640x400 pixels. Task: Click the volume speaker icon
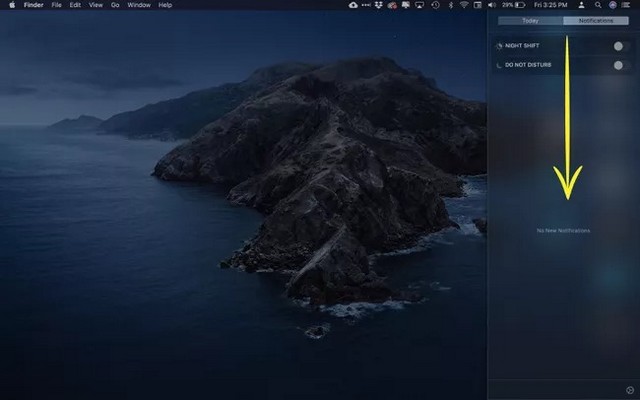click(492, 5)
